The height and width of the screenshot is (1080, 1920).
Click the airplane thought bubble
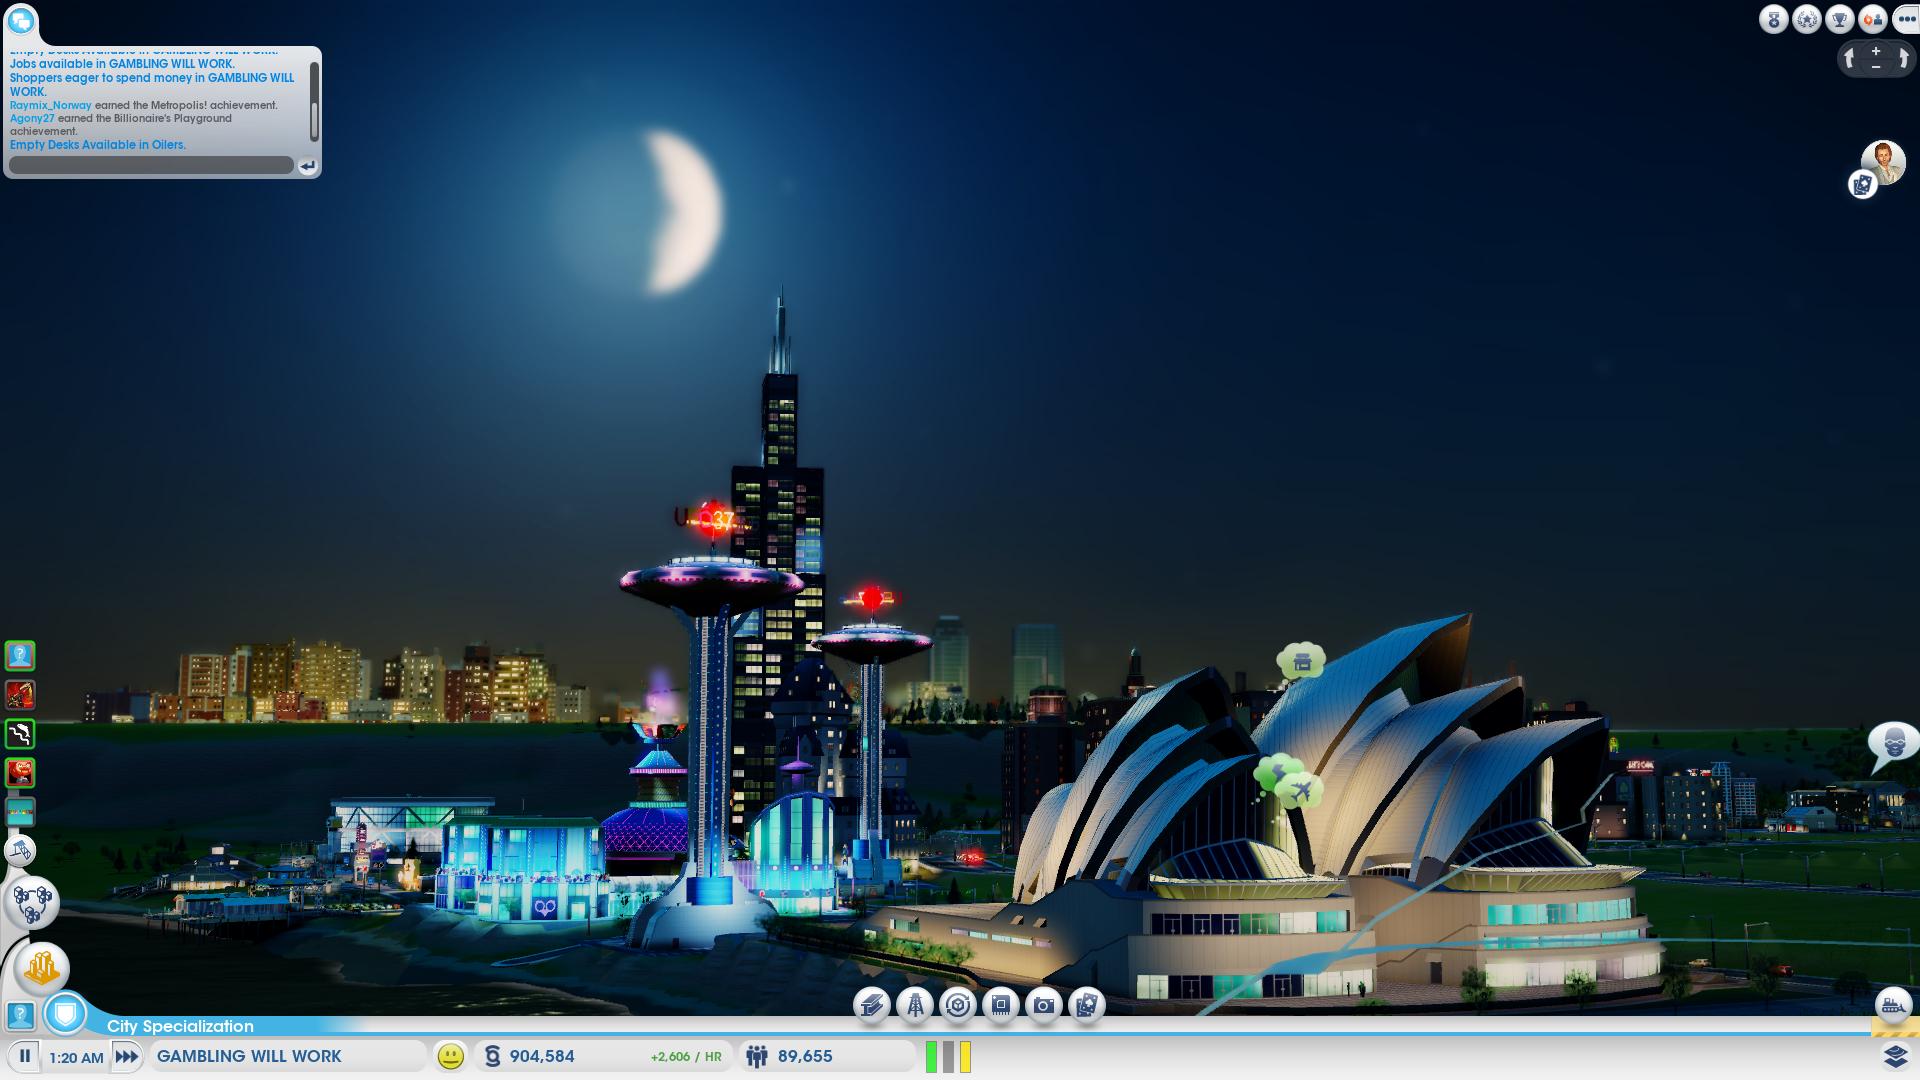click(x=1299, y=791)
